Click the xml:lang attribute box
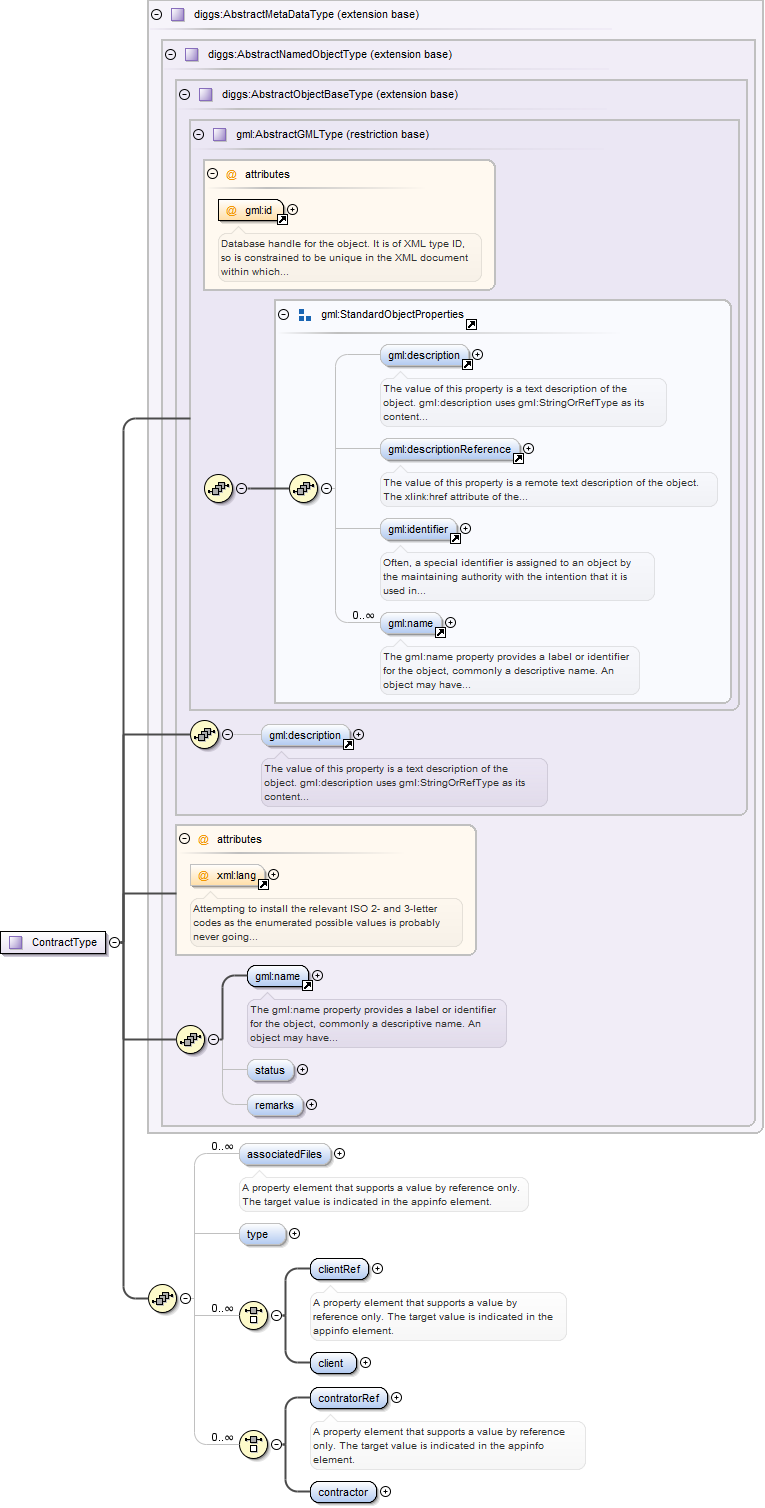Screen dimensions: 765x1508 (229, 875)
